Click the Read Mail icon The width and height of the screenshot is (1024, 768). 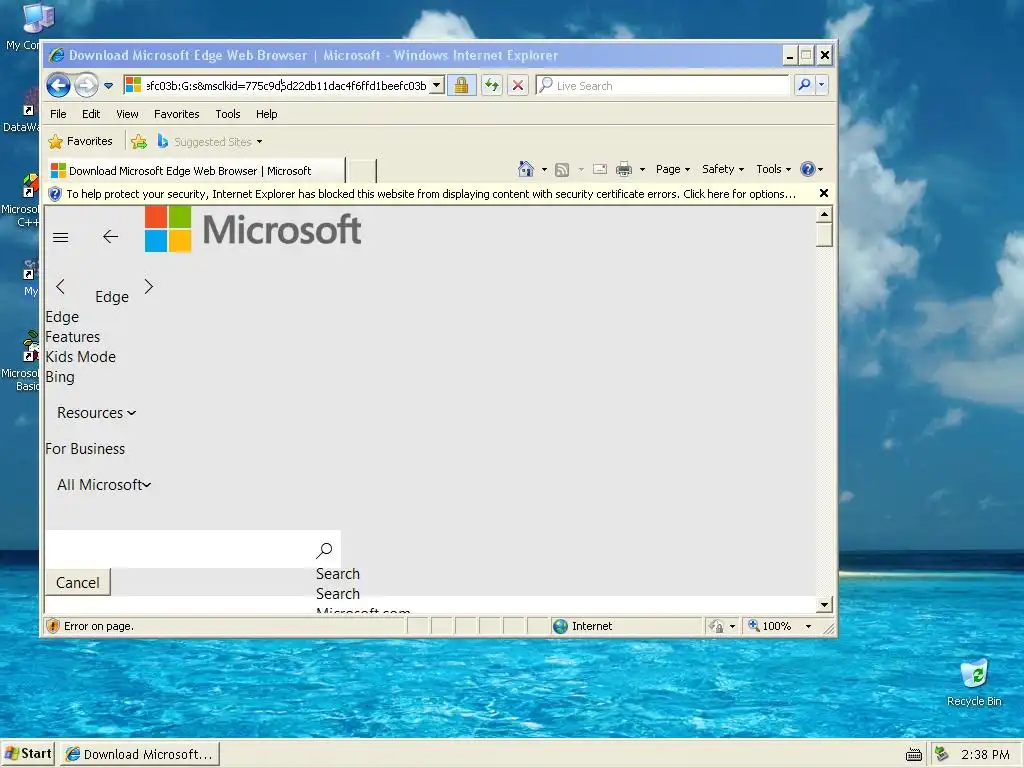click(x=600, y=169)
